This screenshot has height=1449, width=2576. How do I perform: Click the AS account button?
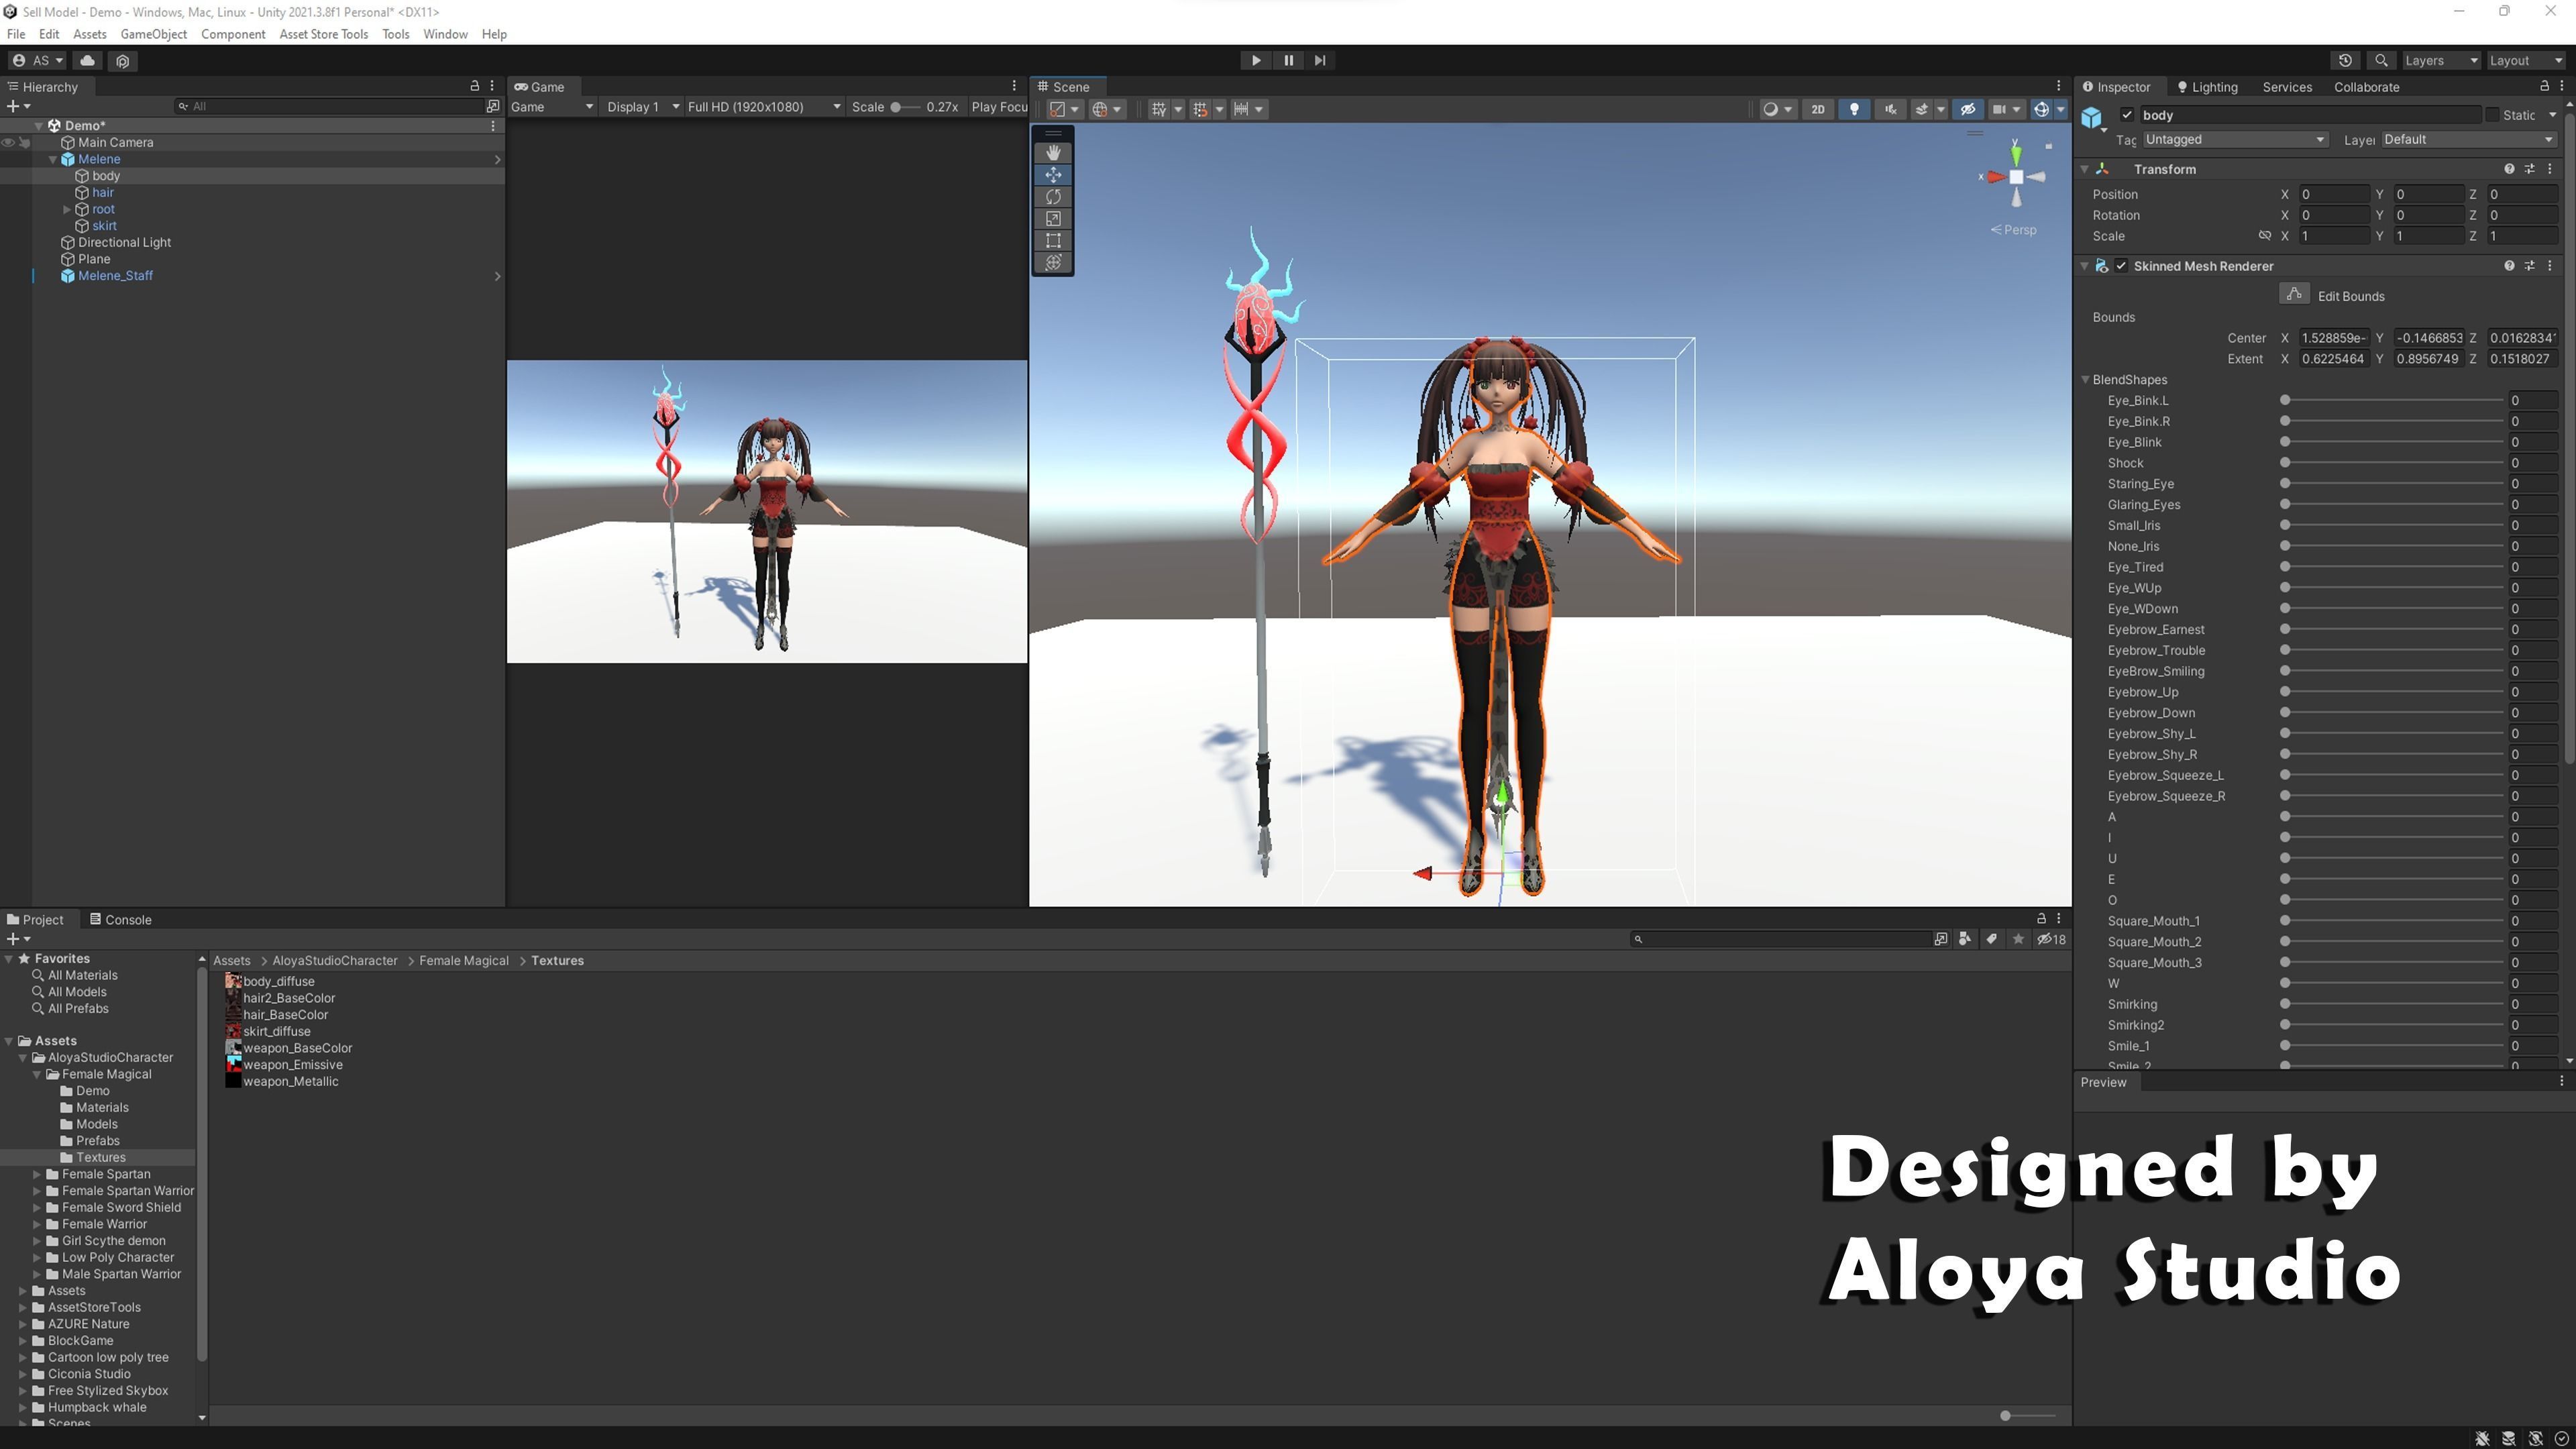pyautogui.click(x=37, y=60)
